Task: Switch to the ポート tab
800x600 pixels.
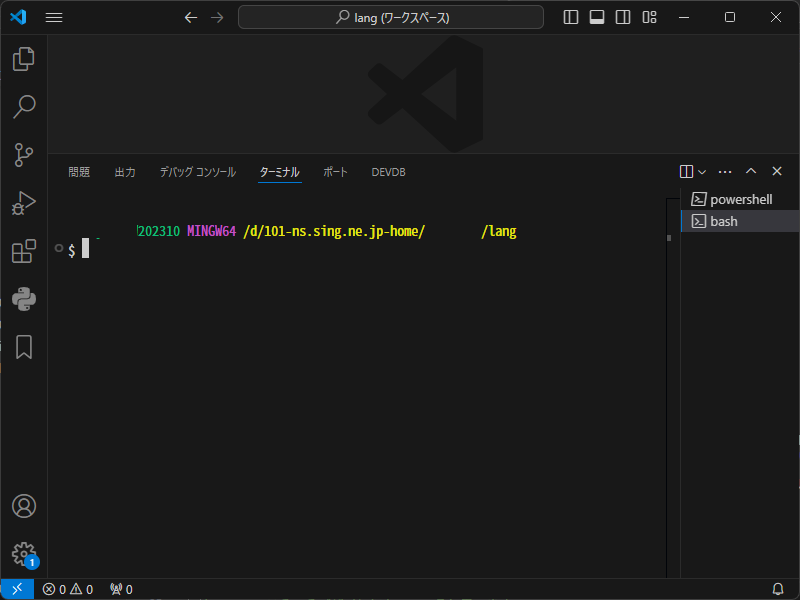Action: coord(335,172)
